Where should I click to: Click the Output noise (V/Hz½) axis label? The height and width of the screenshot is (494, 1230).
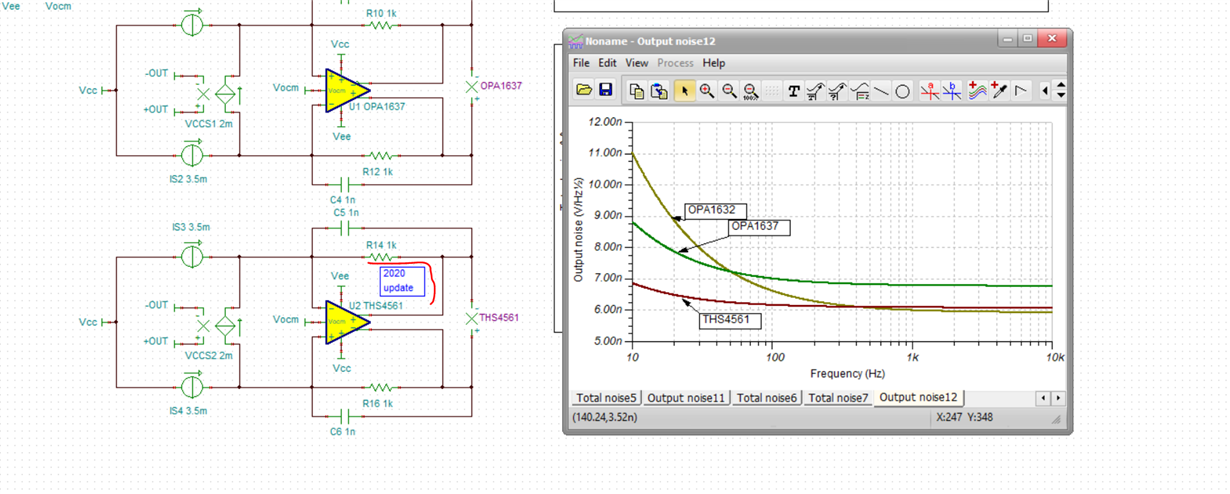pyautogui.click(x=579, y=231)
